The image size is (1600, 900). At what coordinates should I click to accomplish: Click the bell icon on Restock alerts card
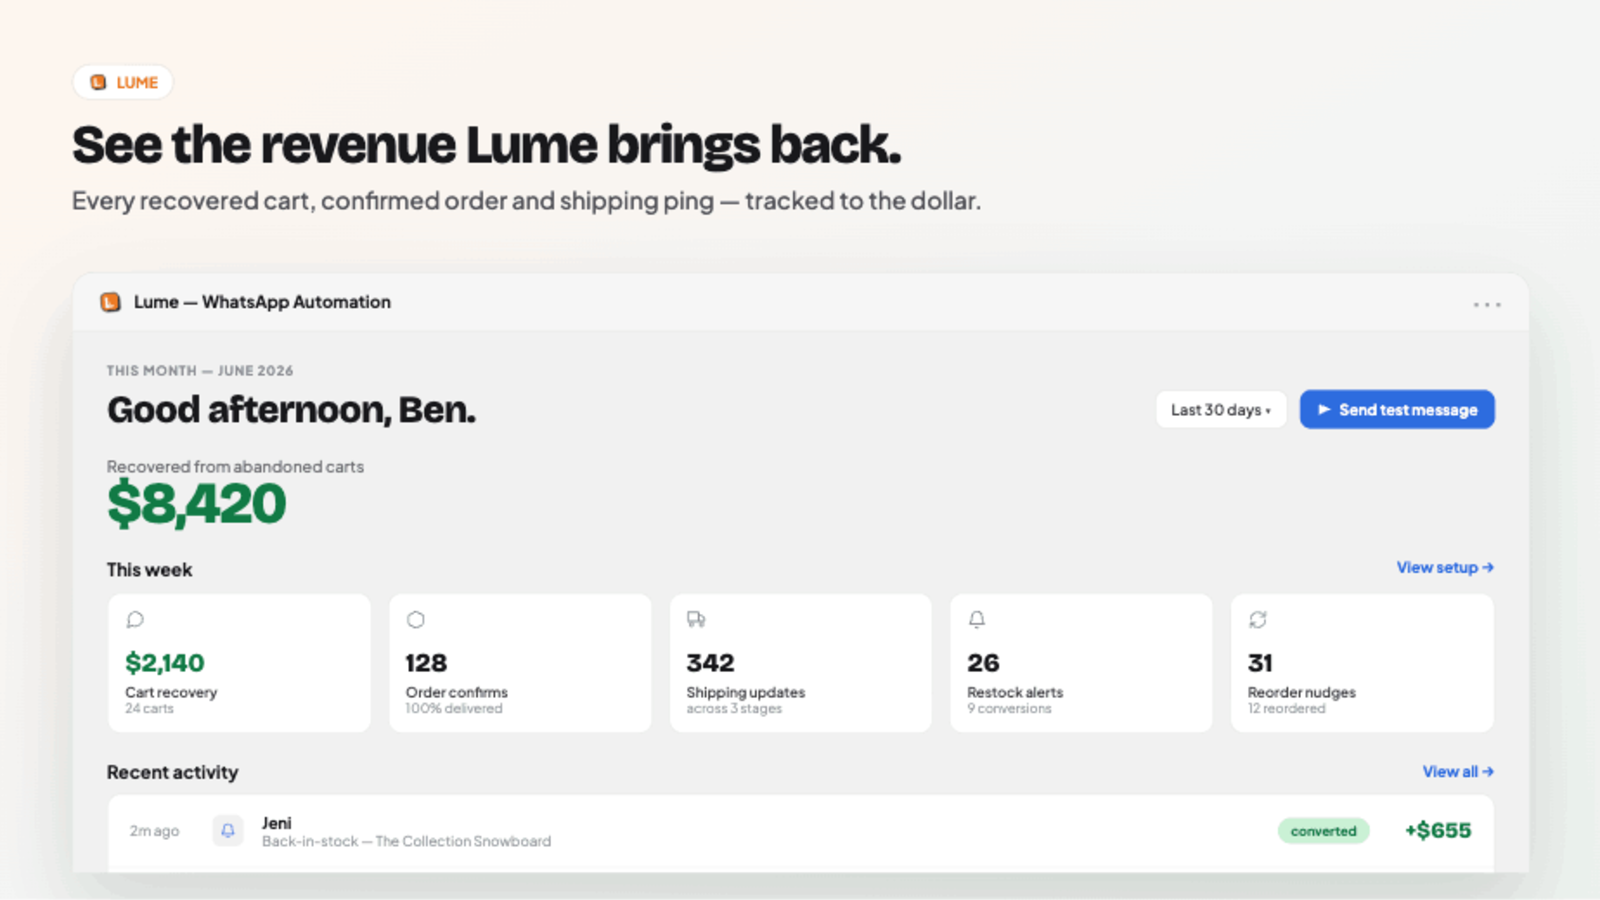tap(977, 620)
